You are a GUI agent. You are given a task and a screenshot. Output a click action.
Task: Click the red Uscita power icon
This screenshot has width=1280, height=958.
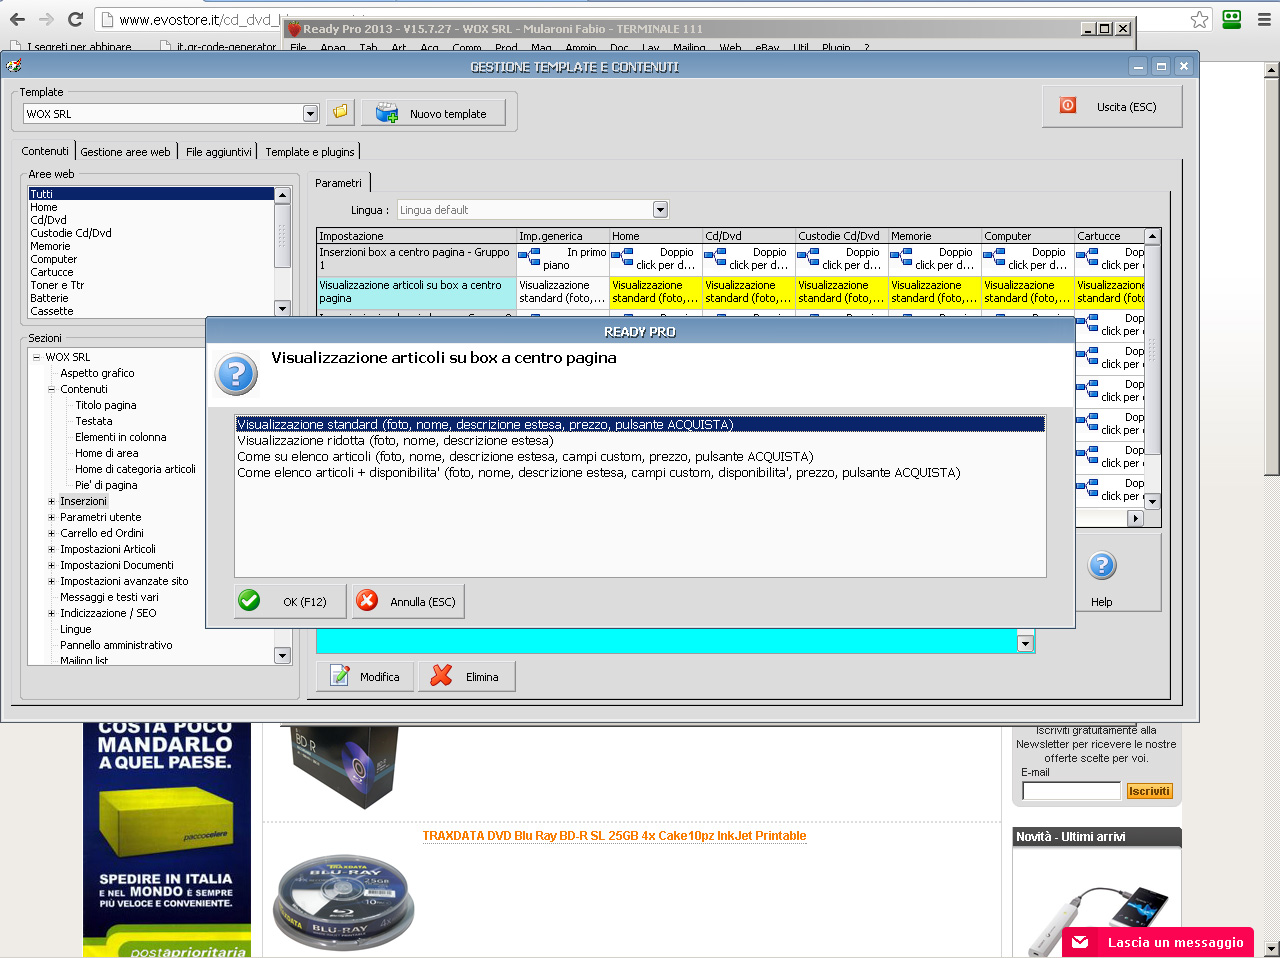click(x=1068, y=105)
